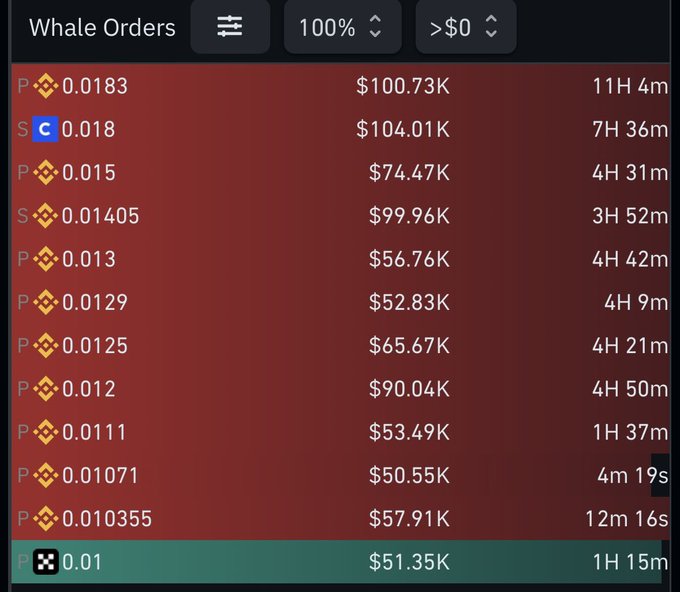Click the 4H 42m order age
The image size is (680, 592).
[631, 259]
